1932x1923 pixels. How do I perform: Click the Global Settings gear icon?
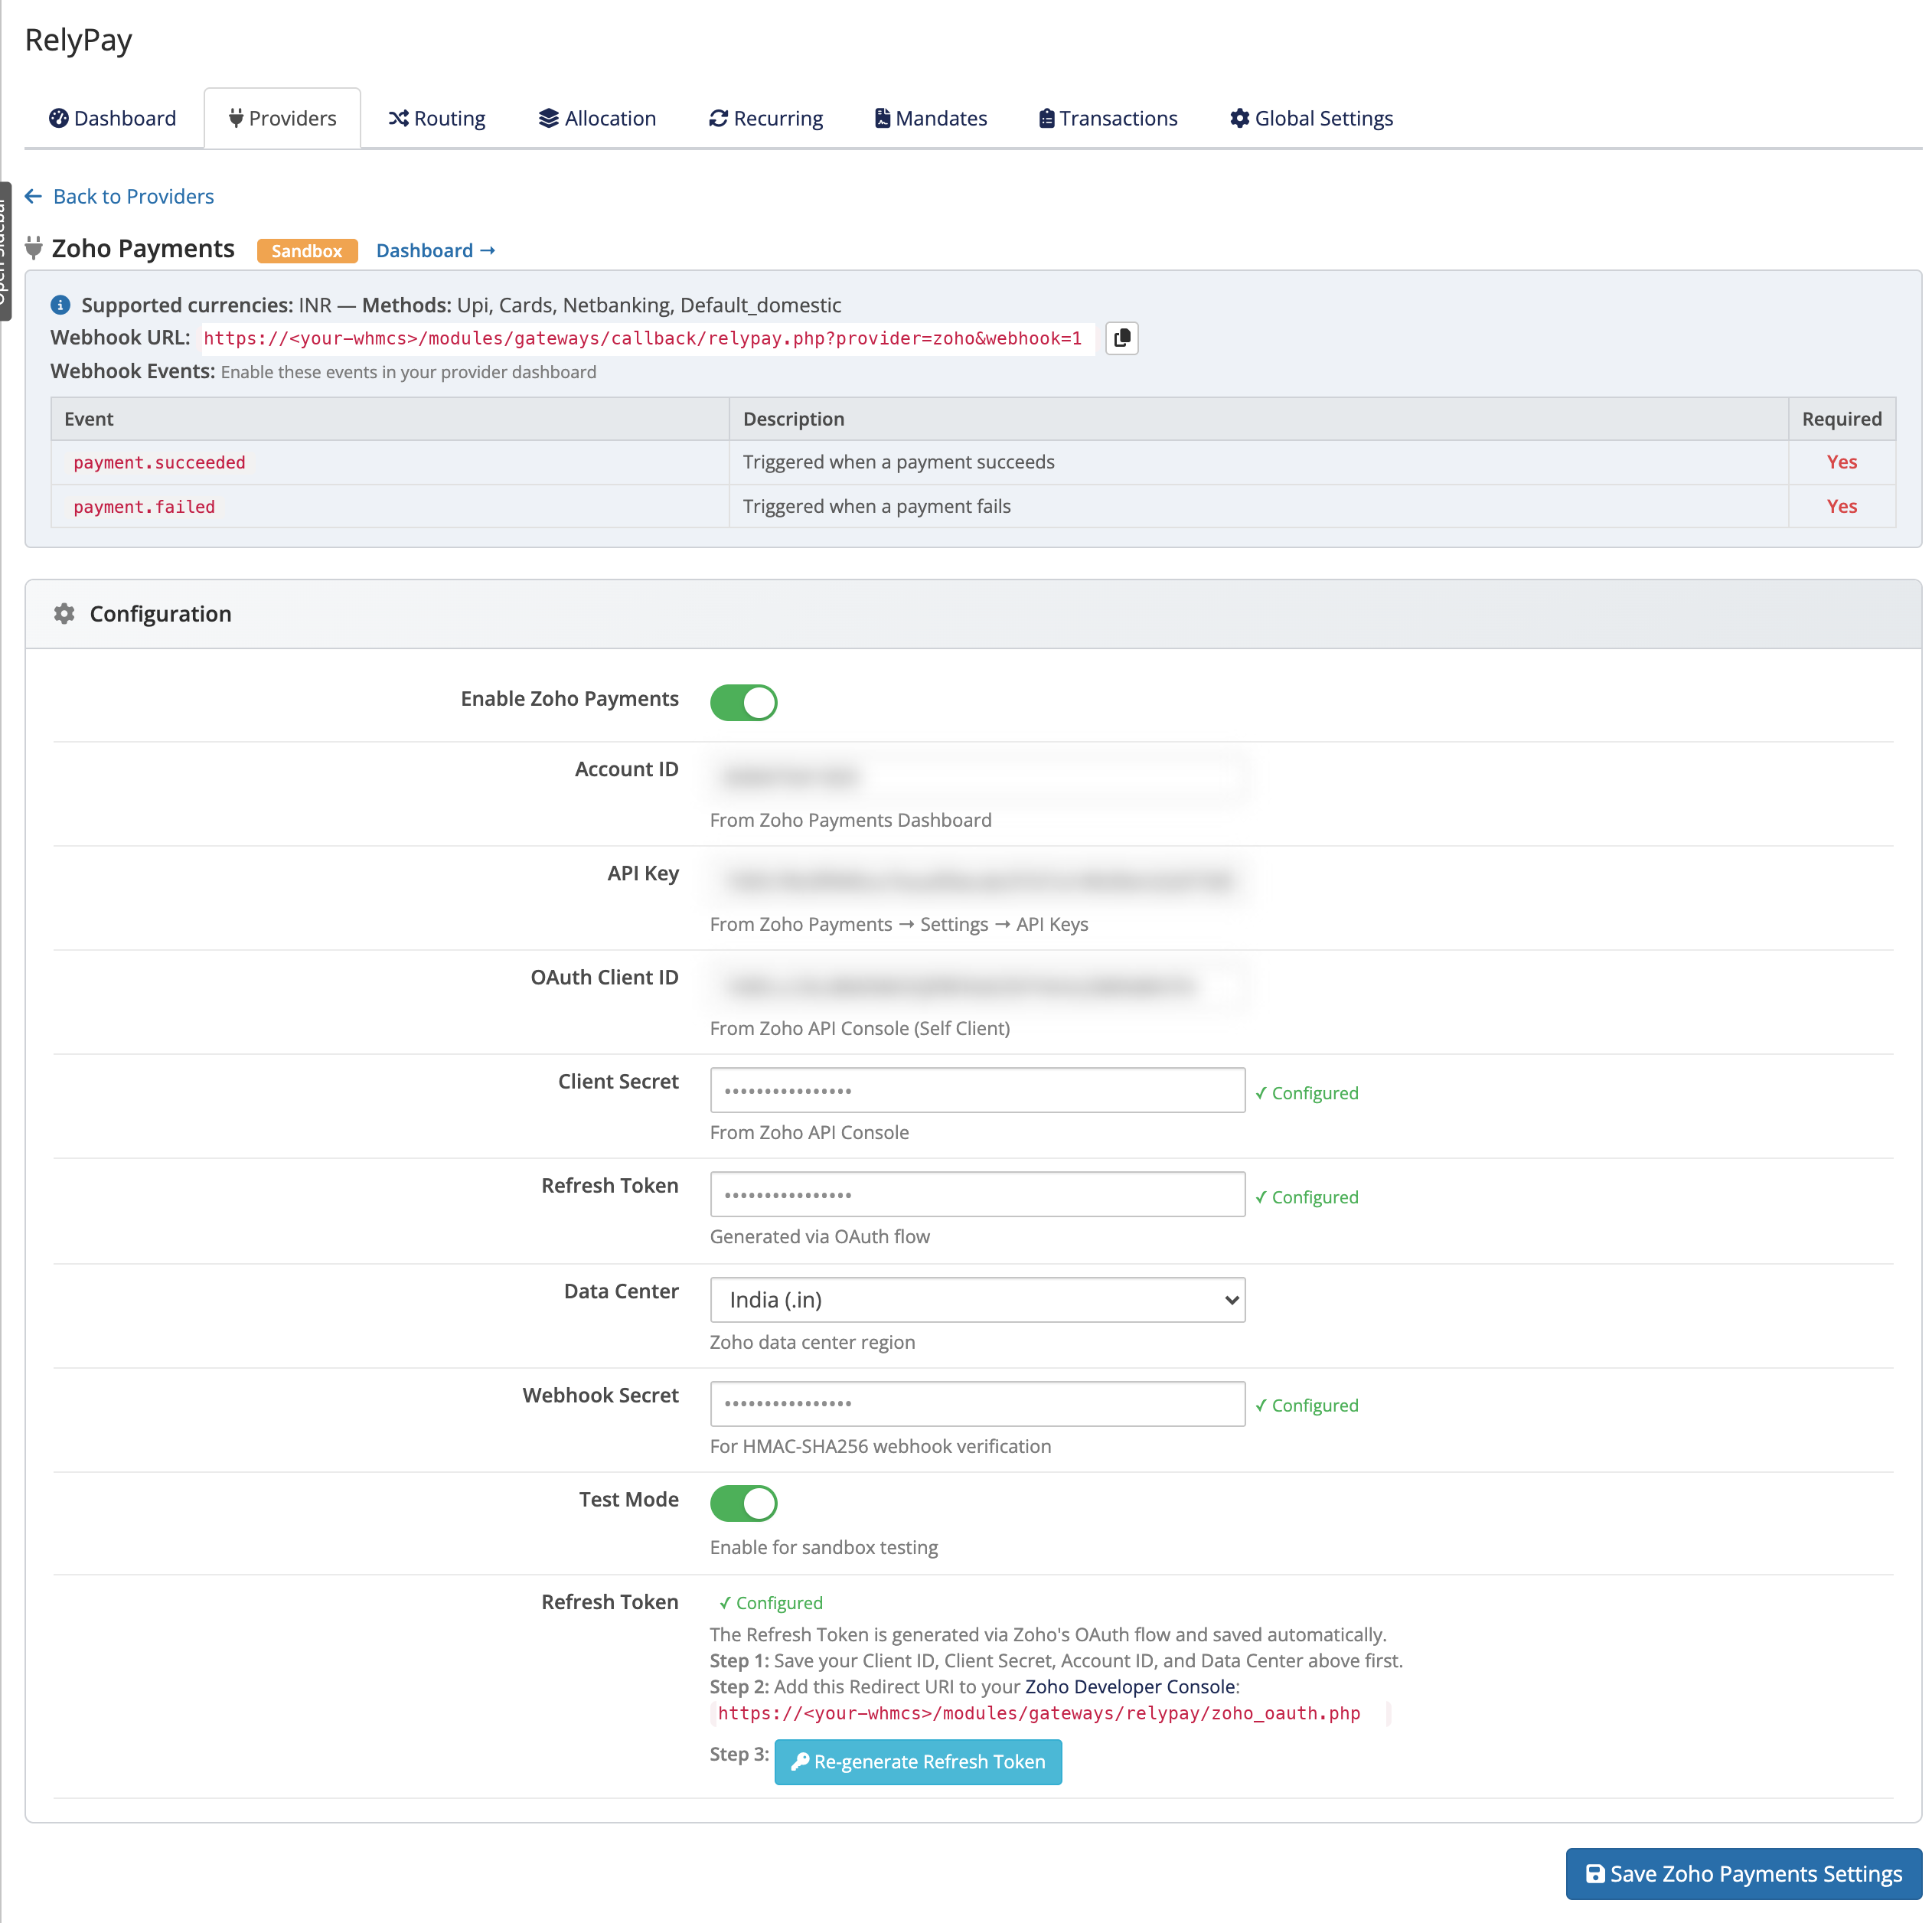click(x=1239, y=118)
